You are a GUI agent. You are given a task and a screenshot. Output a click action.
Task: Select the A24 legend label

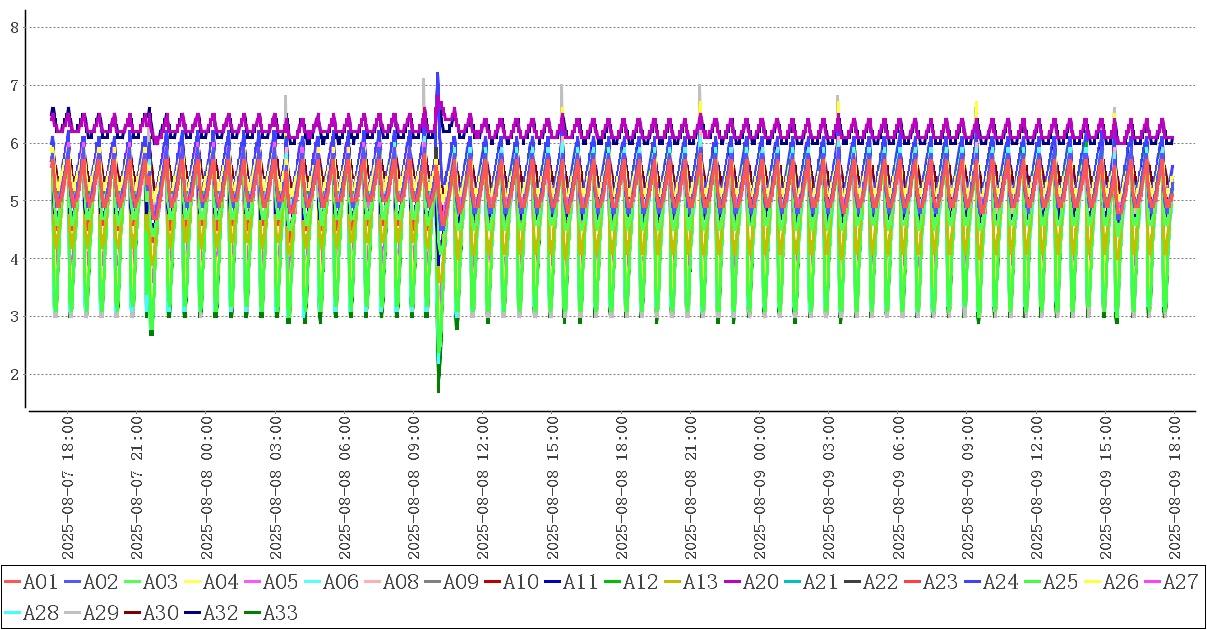[x=999, y=582]
